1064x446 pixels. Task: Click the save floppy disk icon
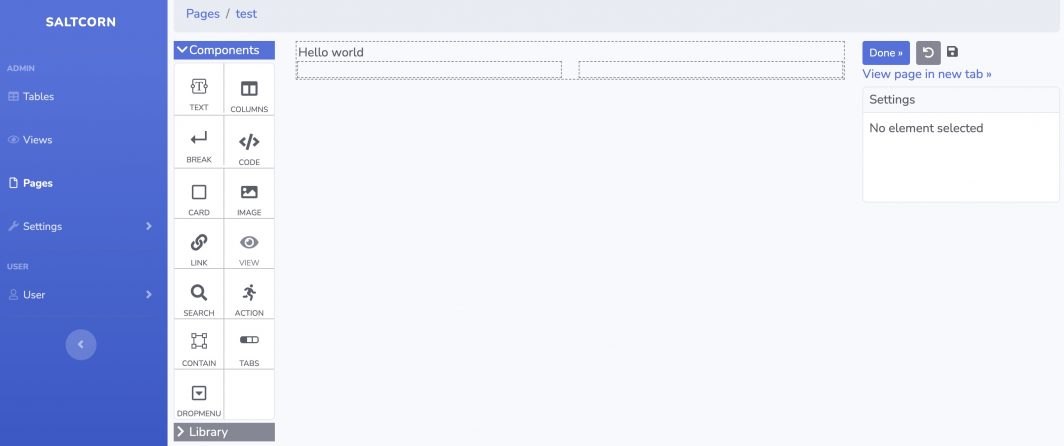(952, 52)
